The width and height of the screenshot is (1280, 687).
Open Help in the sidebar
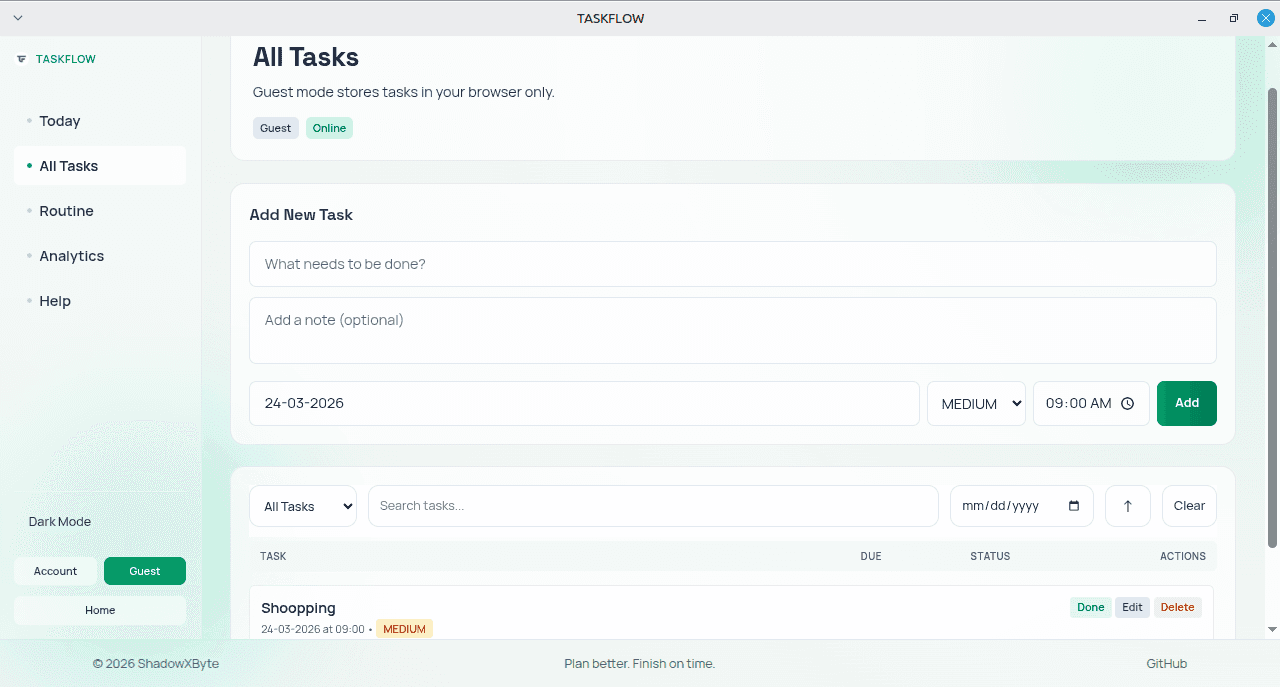click(100, 301)
